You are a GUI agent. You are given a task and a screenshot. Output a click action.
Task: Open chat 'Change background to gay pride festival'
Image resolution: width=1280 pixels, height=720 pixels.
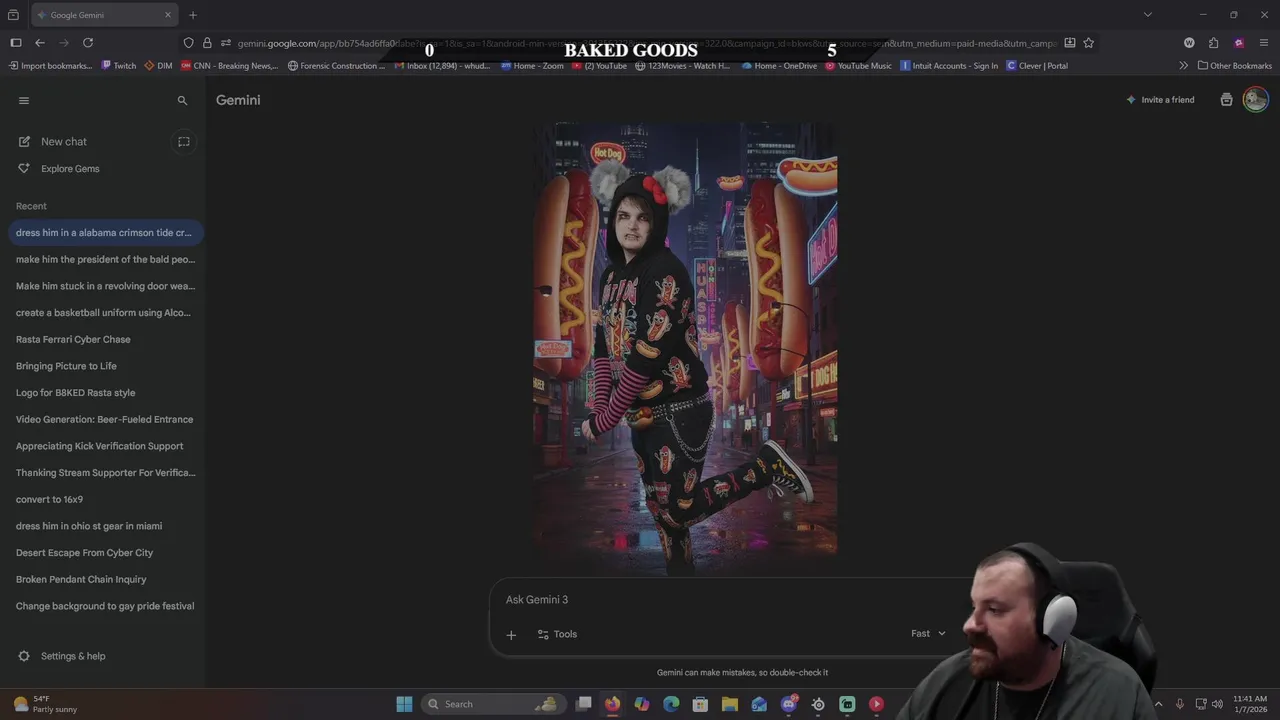[x=105, y=606]
